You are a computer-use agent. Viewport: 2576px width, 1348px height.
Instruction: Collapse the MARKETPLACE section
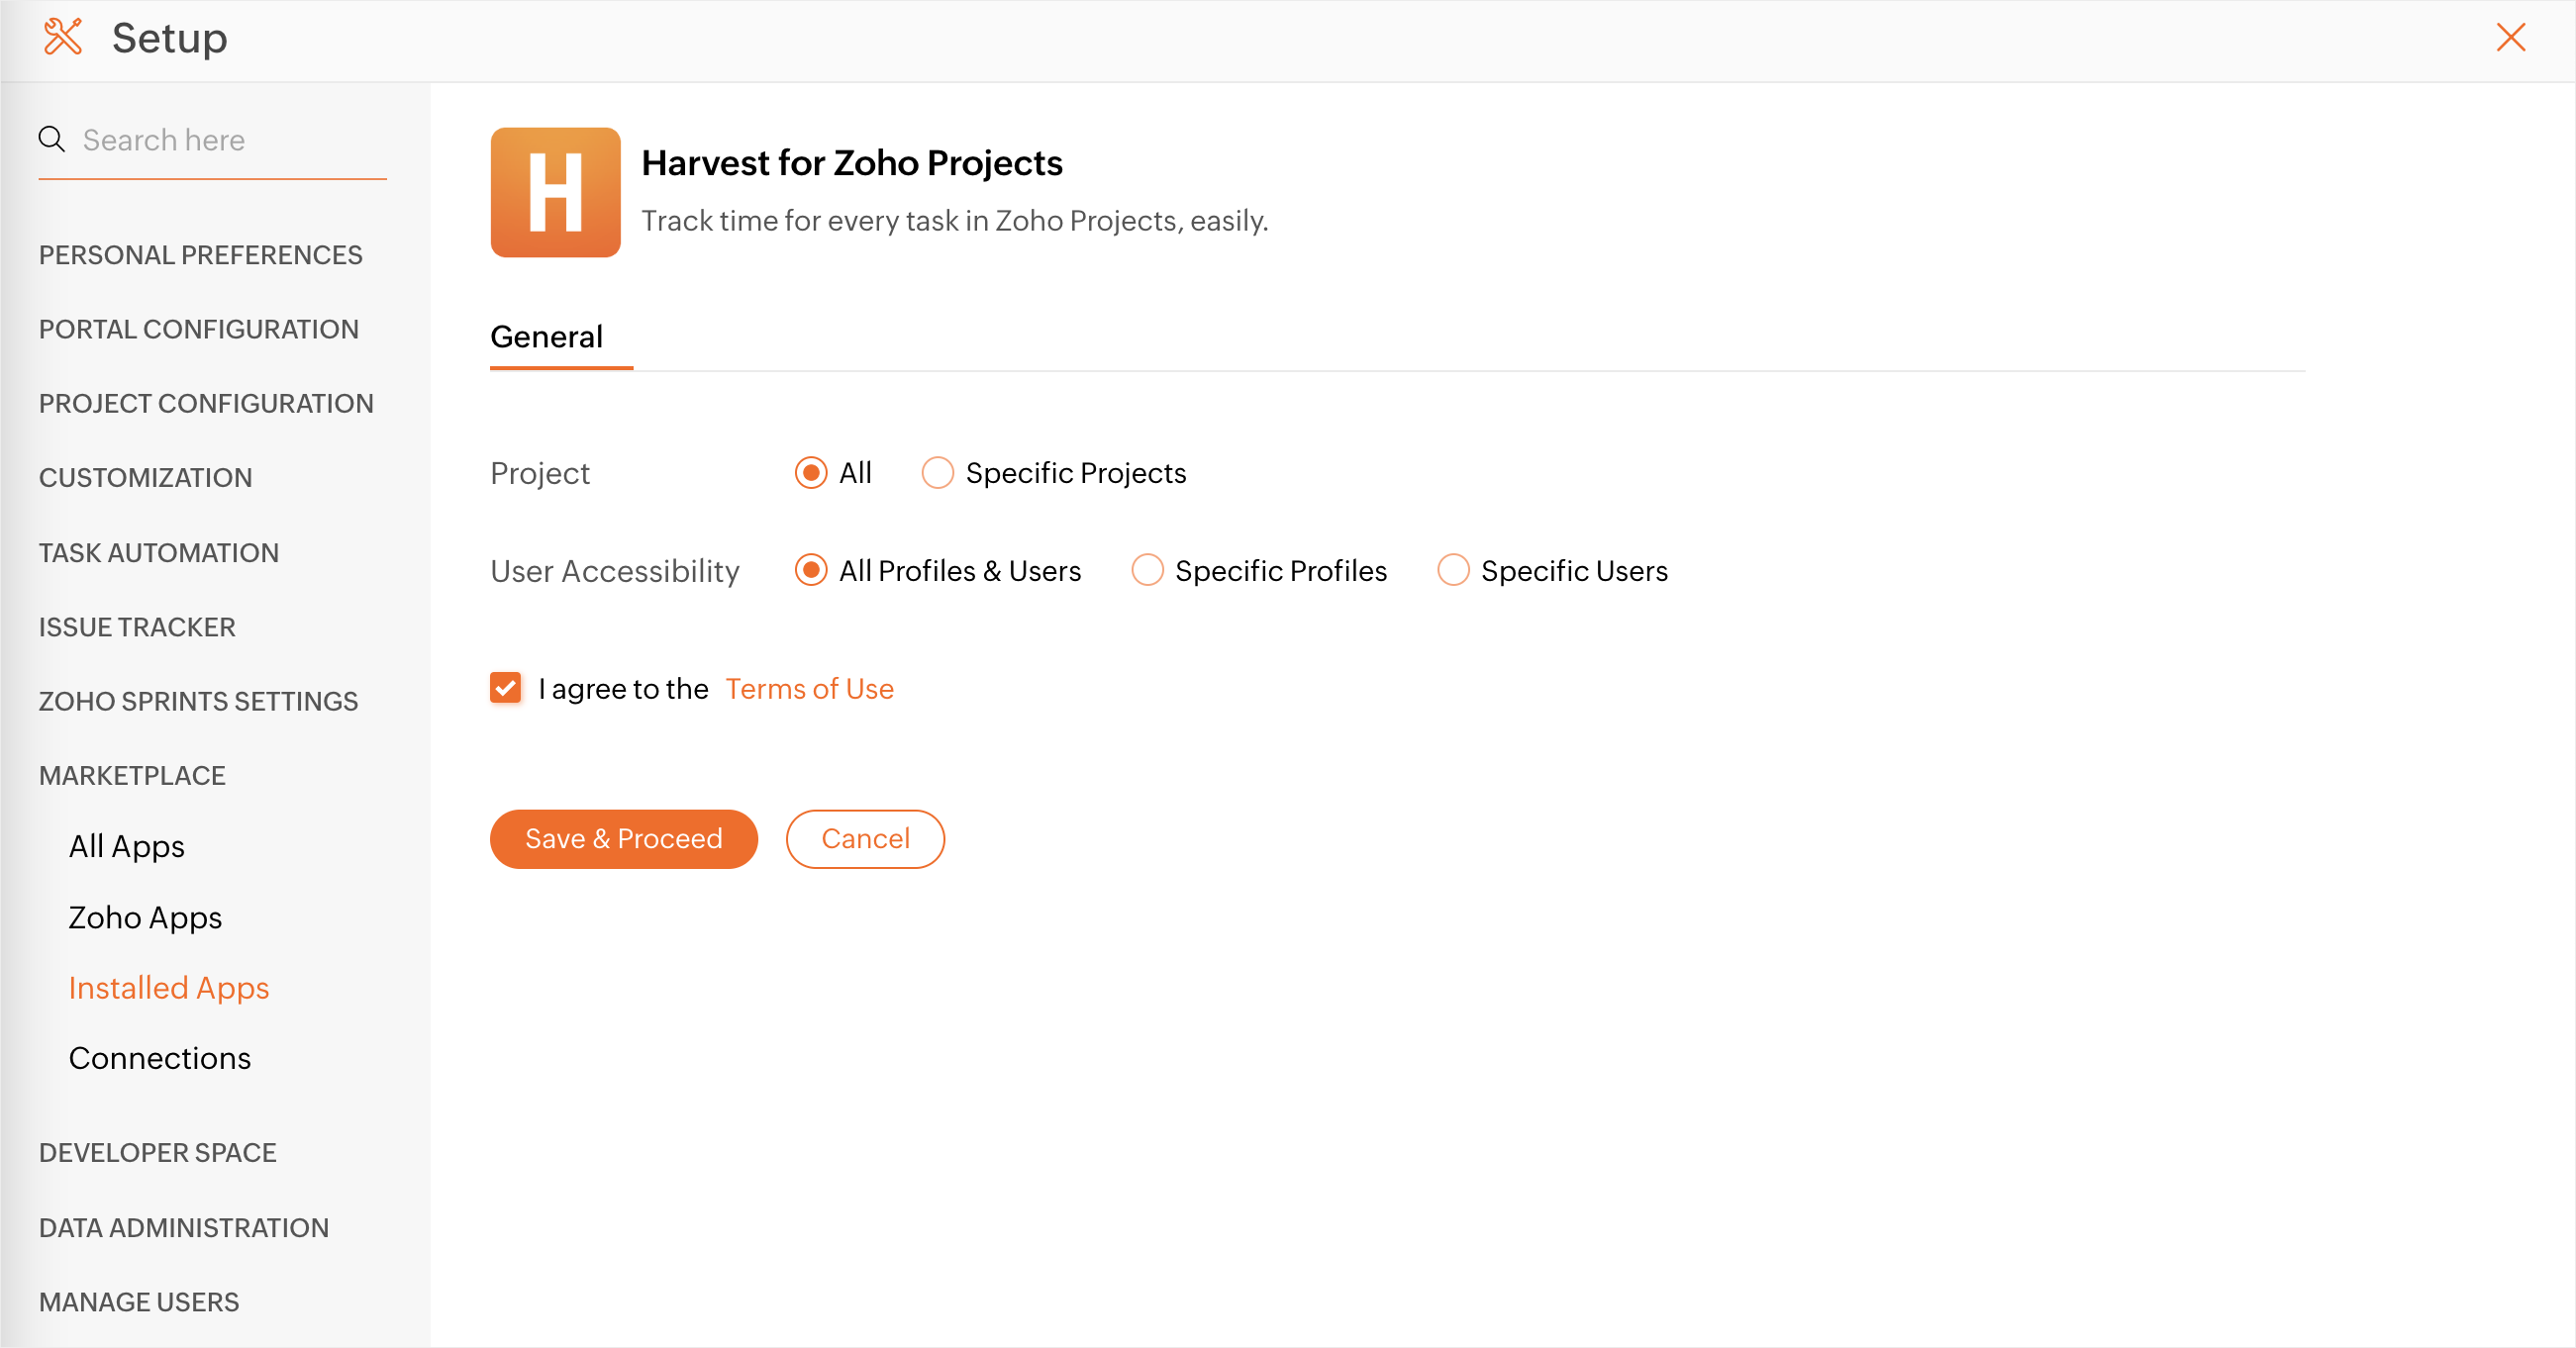coord(132,776)
